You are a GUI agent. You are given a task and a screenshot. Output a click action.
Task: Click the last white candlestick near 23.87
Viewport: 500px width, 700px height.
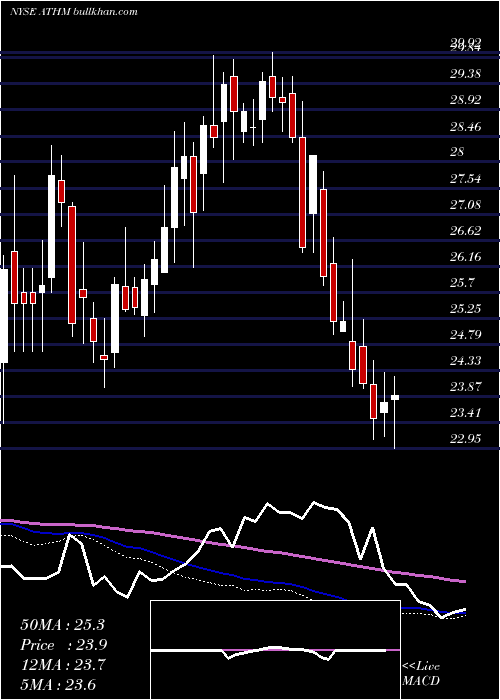pyautogui.click(x=395, y=397)
